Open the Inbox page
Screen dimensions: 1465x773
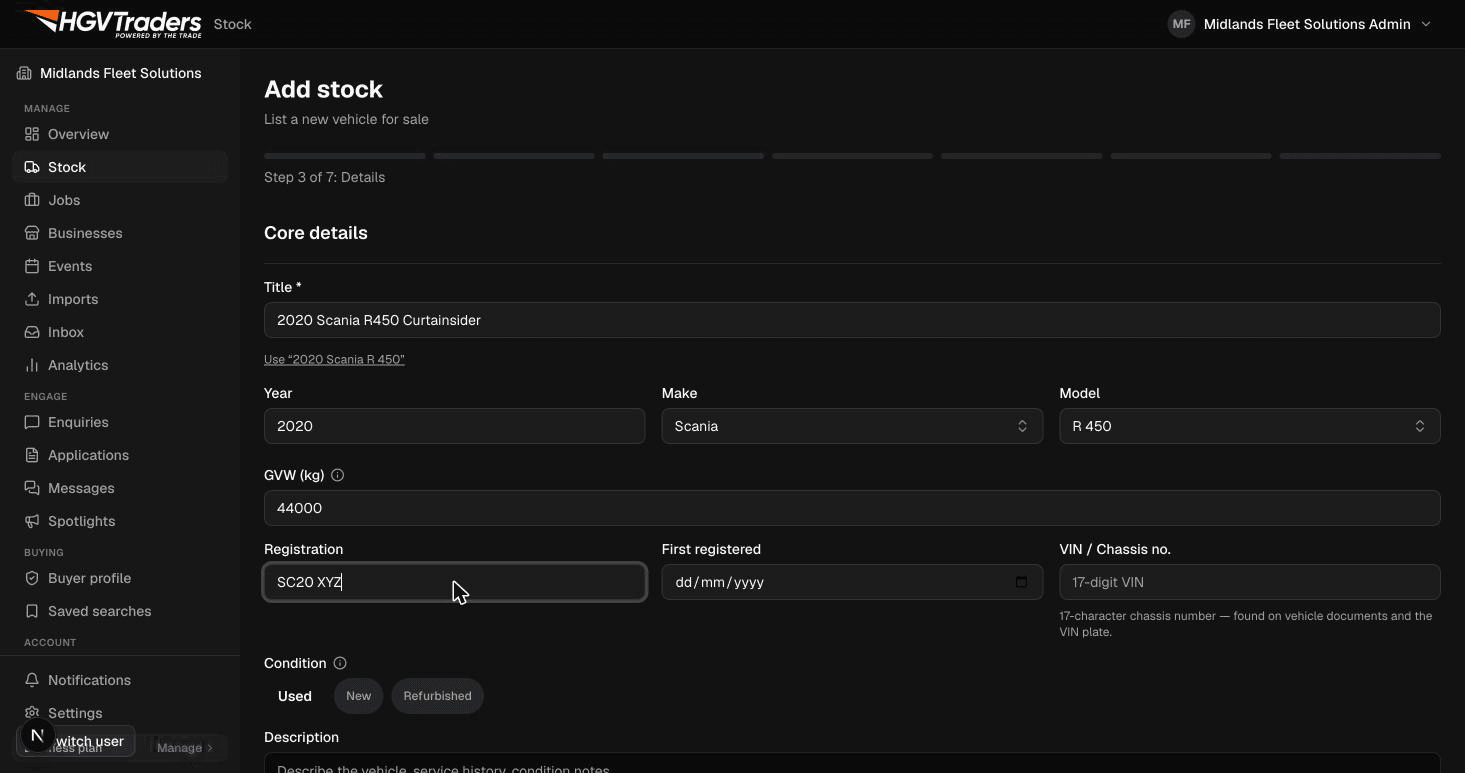pos(120,332)
